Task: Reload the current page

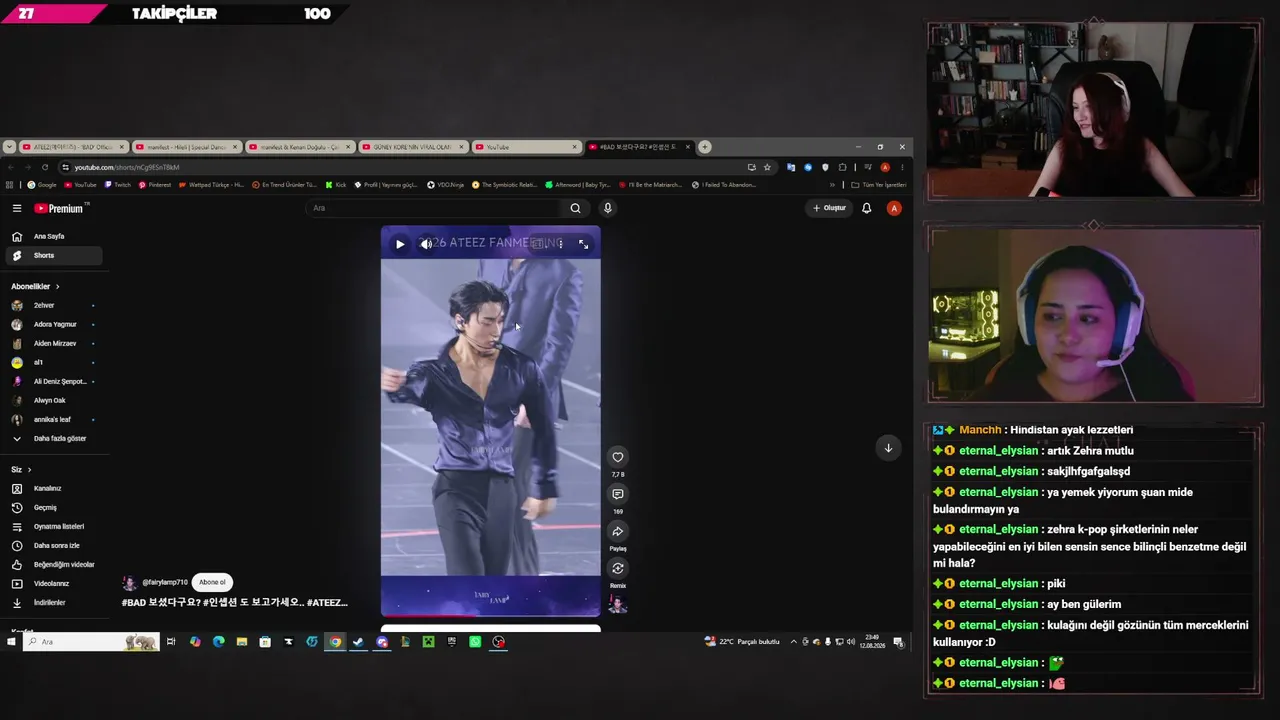Action: (45, 167)
